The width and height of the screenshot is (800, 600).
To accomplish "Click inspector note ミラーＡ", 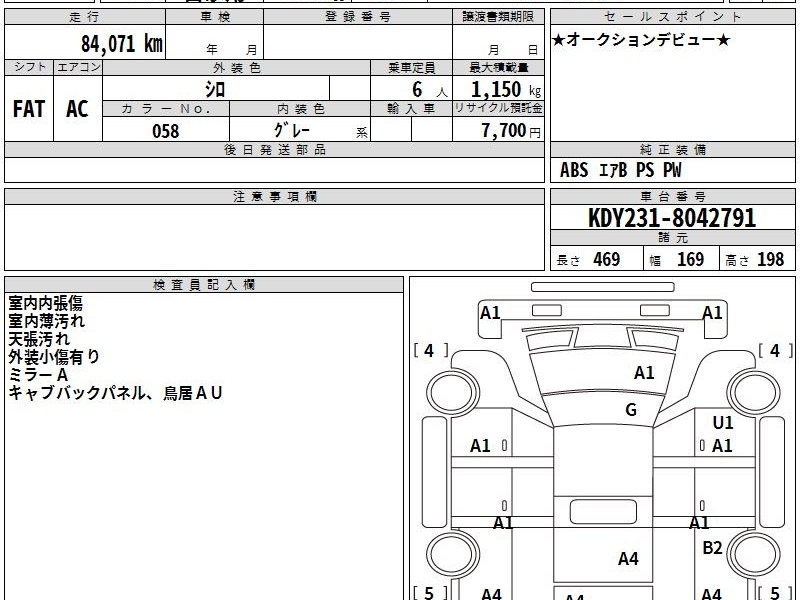I will click(38, 375).
